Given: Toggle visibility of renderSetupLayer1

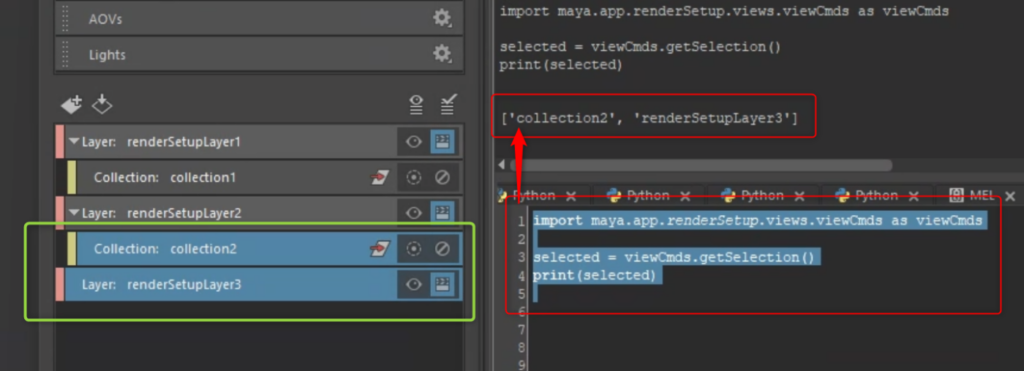Looking at the screenshot, I should coord(413,142).
